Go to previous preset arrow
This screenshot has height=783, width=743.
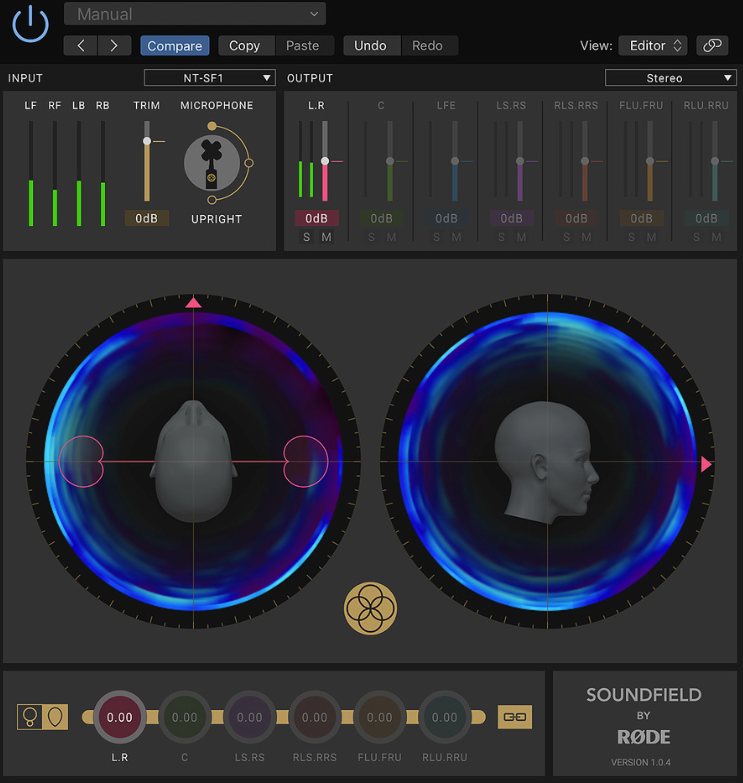point(81,46)
